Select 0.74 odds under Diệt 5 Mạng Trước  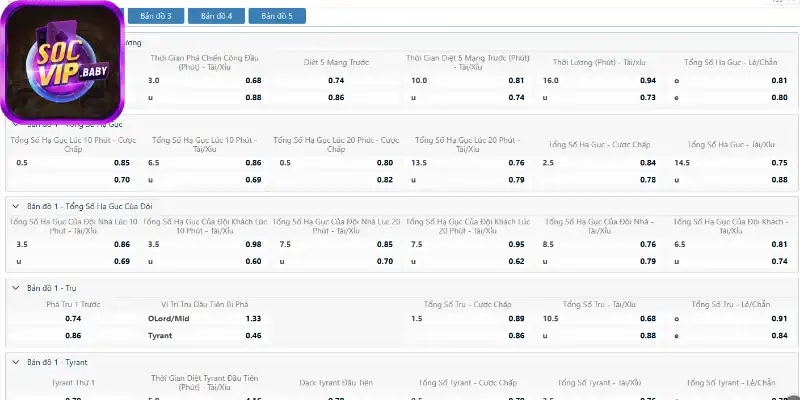click(x=336, y=80)
